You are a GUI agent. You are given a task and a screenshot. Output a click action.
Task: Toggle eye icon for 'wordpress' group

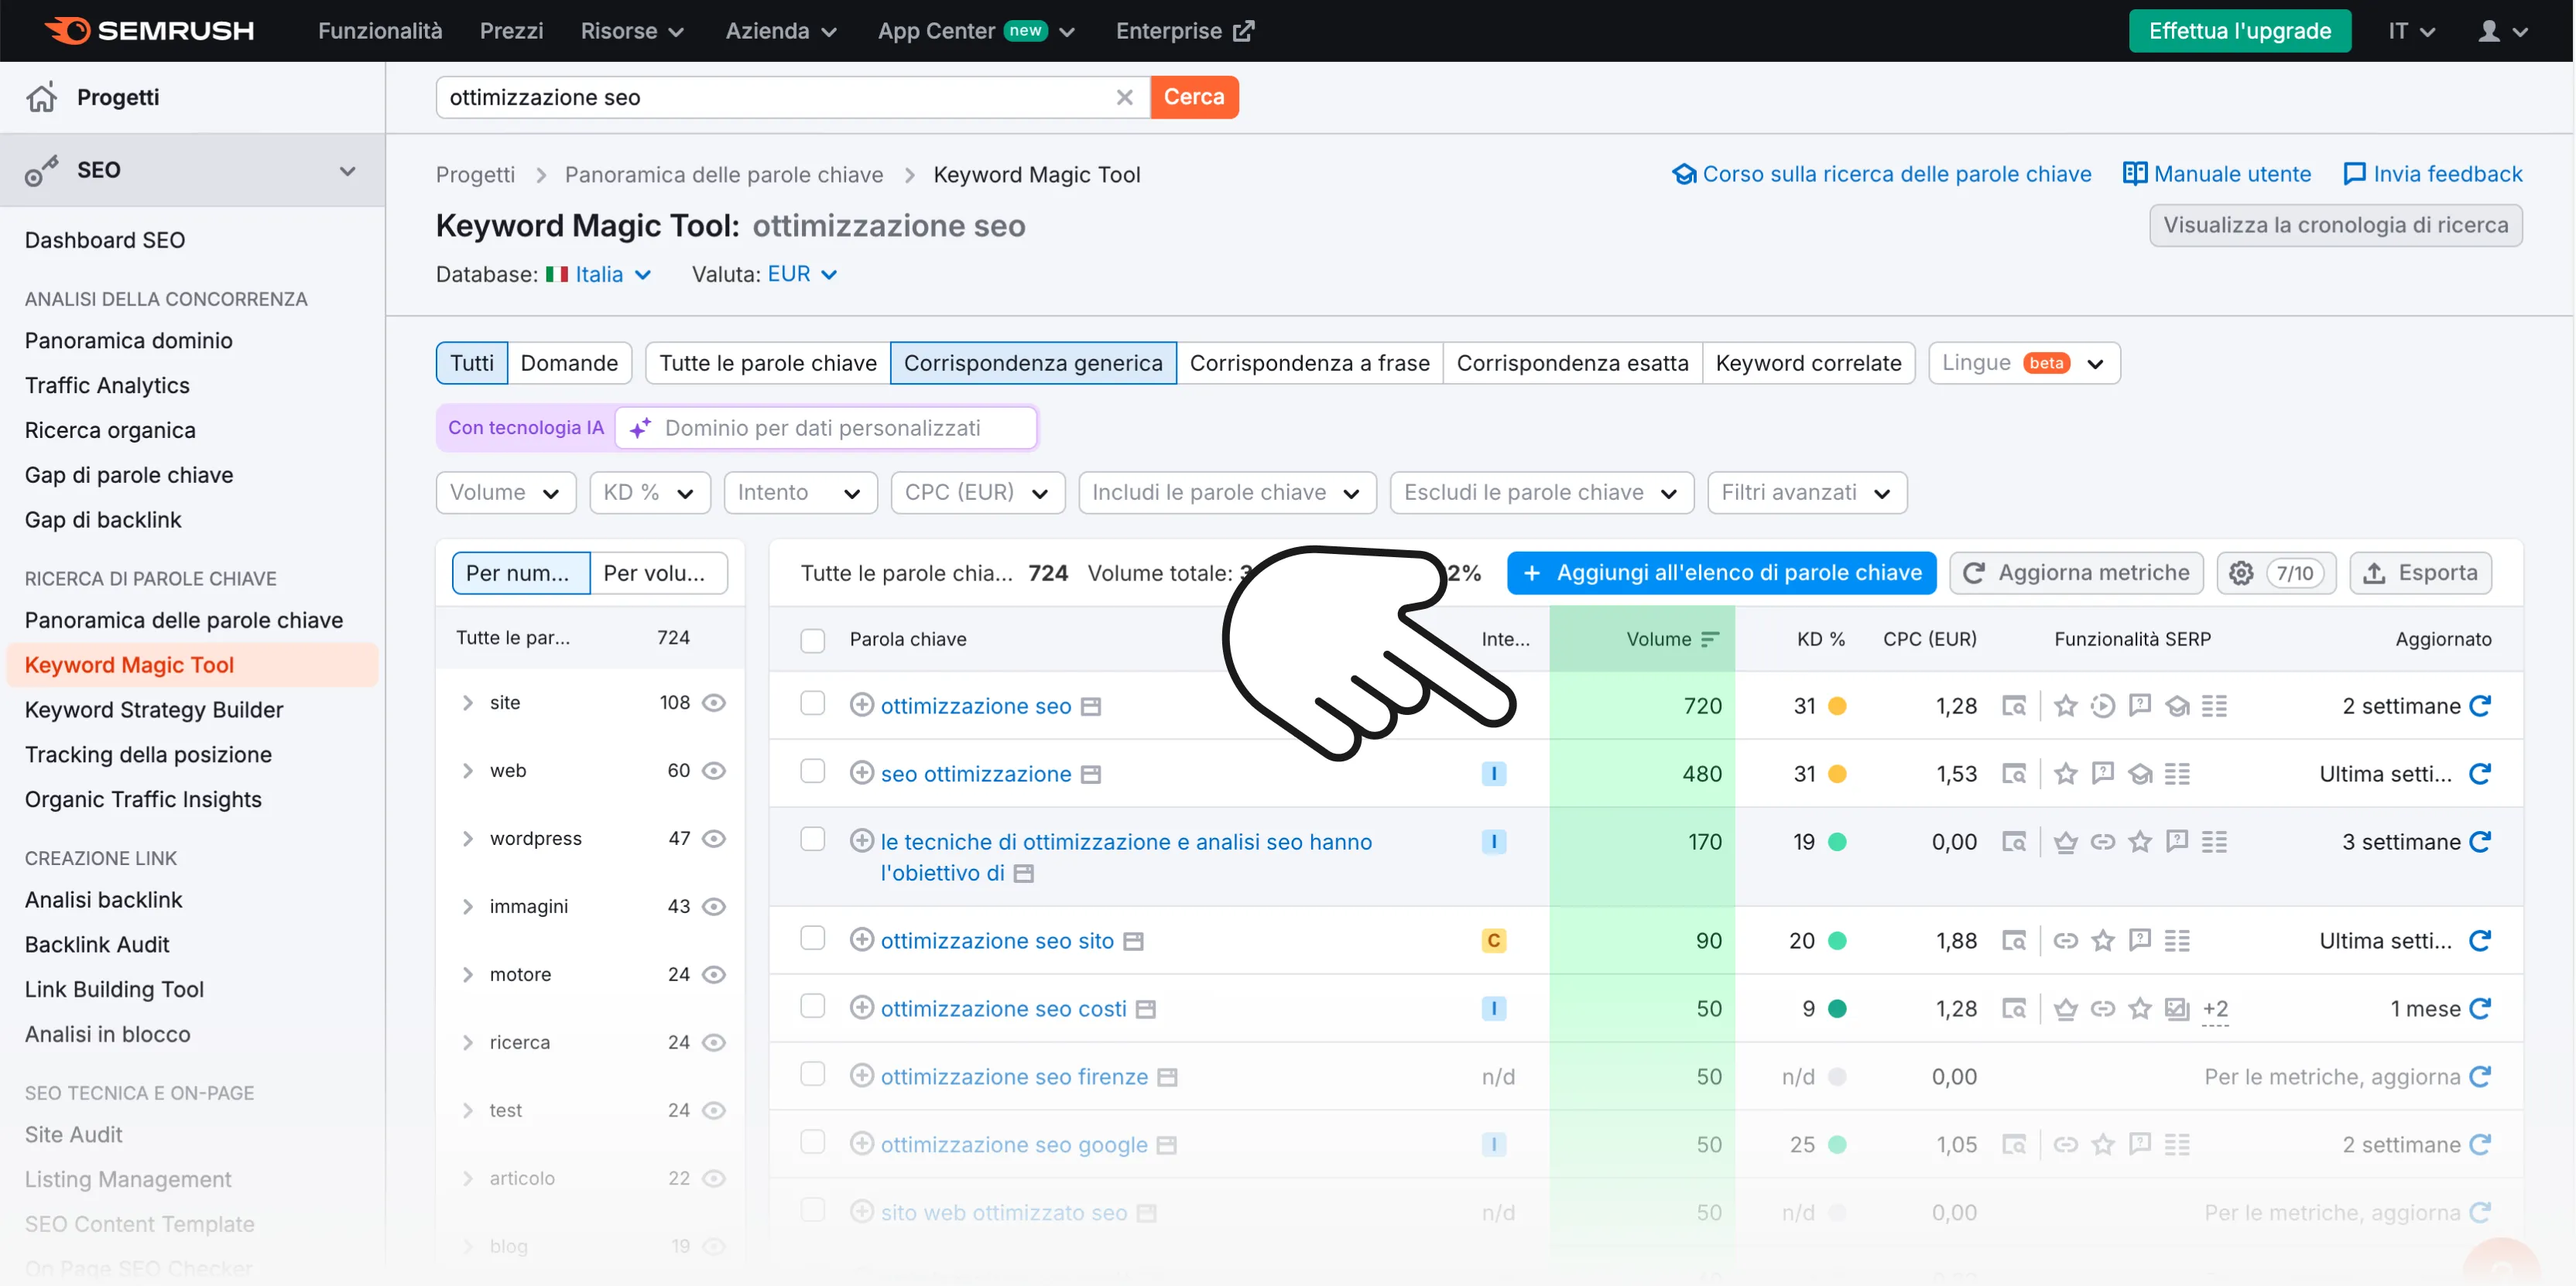714,839
